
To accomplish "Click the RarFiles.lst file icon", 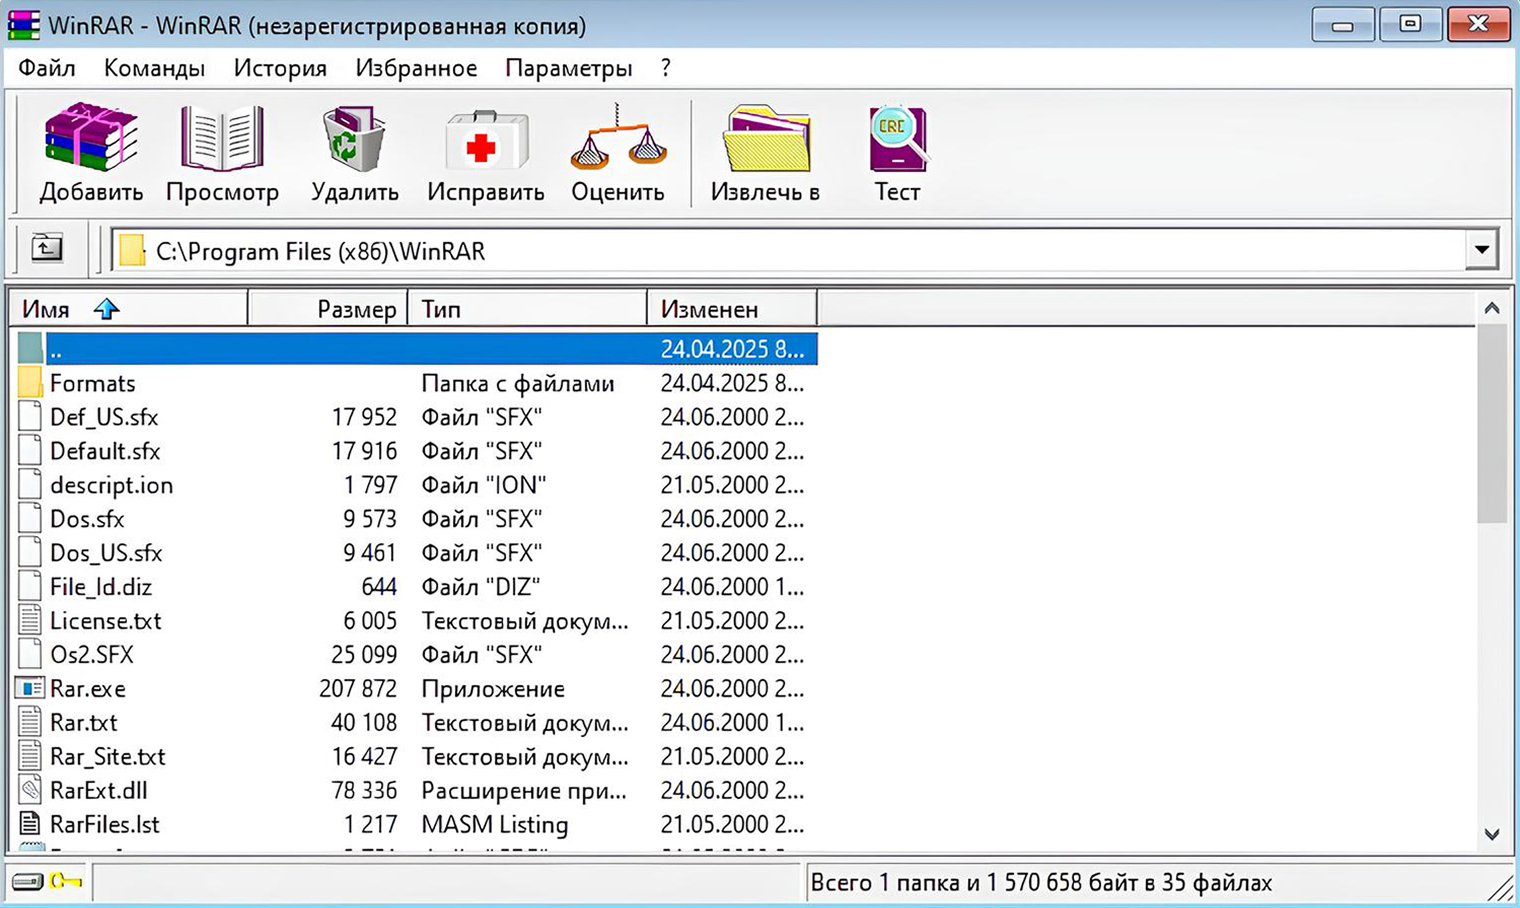I will pyautogui.click(x=30, y=824).
